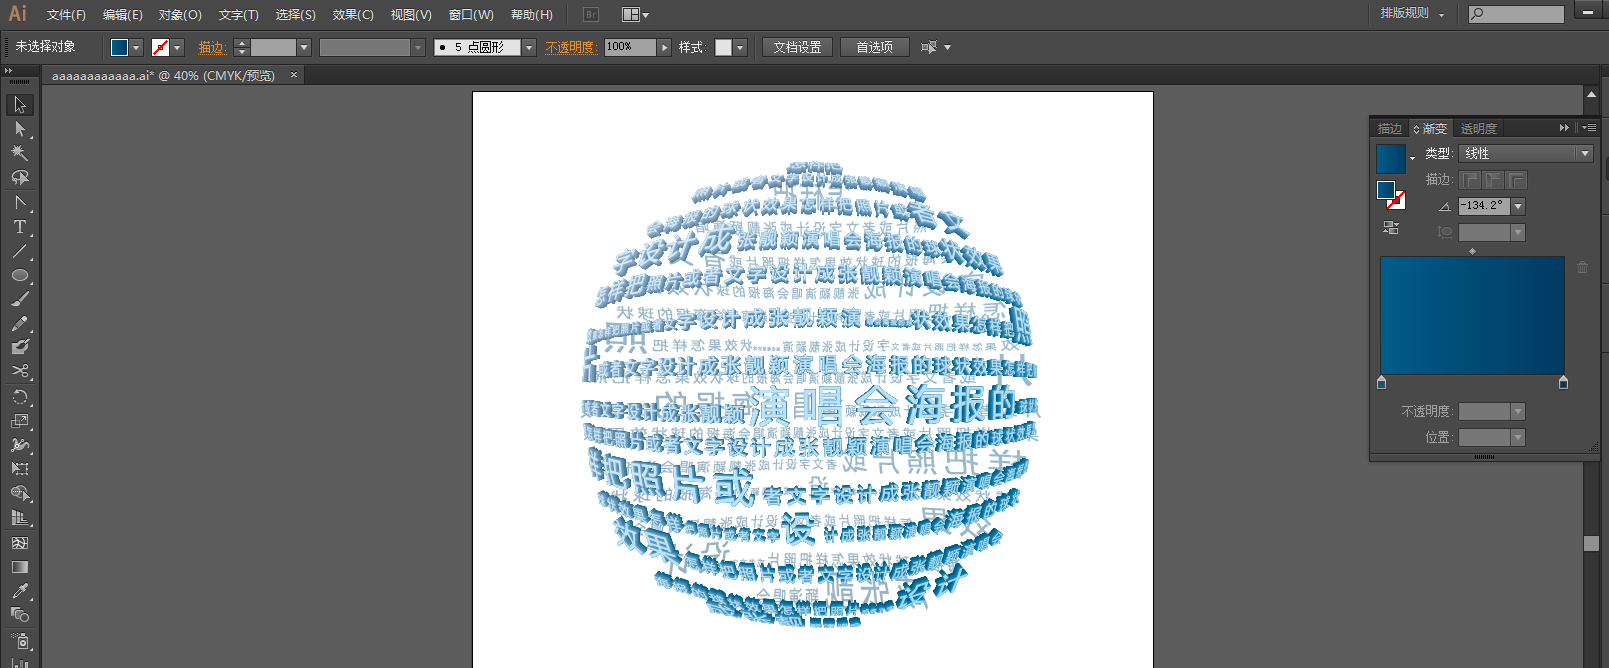Screen dimensions: 1609x668
Task: Select the Warp tool
Action: pos(20,445)
